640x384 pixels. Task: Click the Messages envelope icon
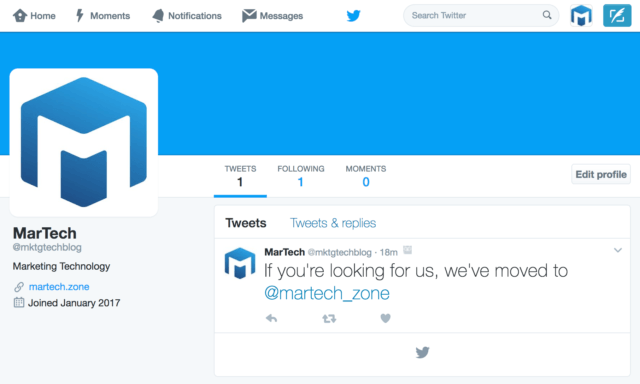pos(249,16)
